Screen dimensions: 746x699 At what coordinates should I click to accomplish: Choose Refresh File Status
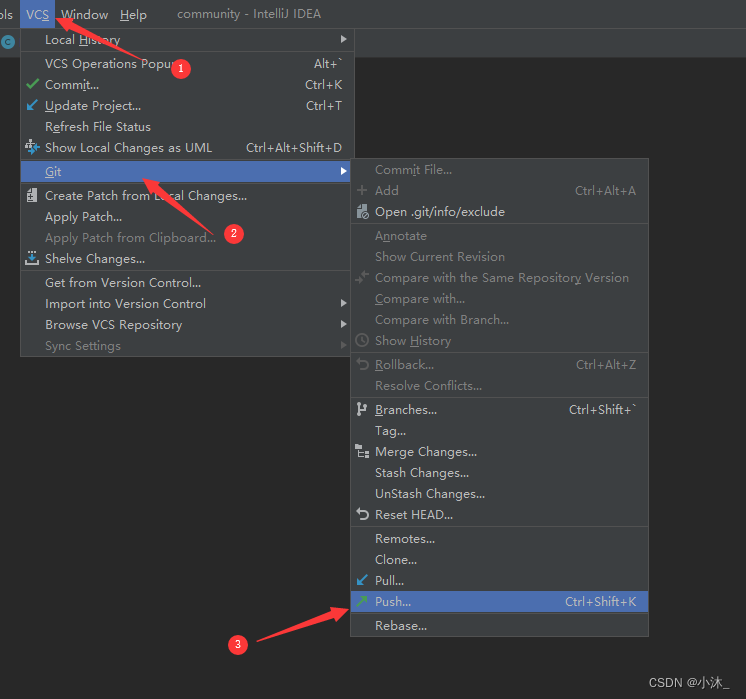(186, 127)
